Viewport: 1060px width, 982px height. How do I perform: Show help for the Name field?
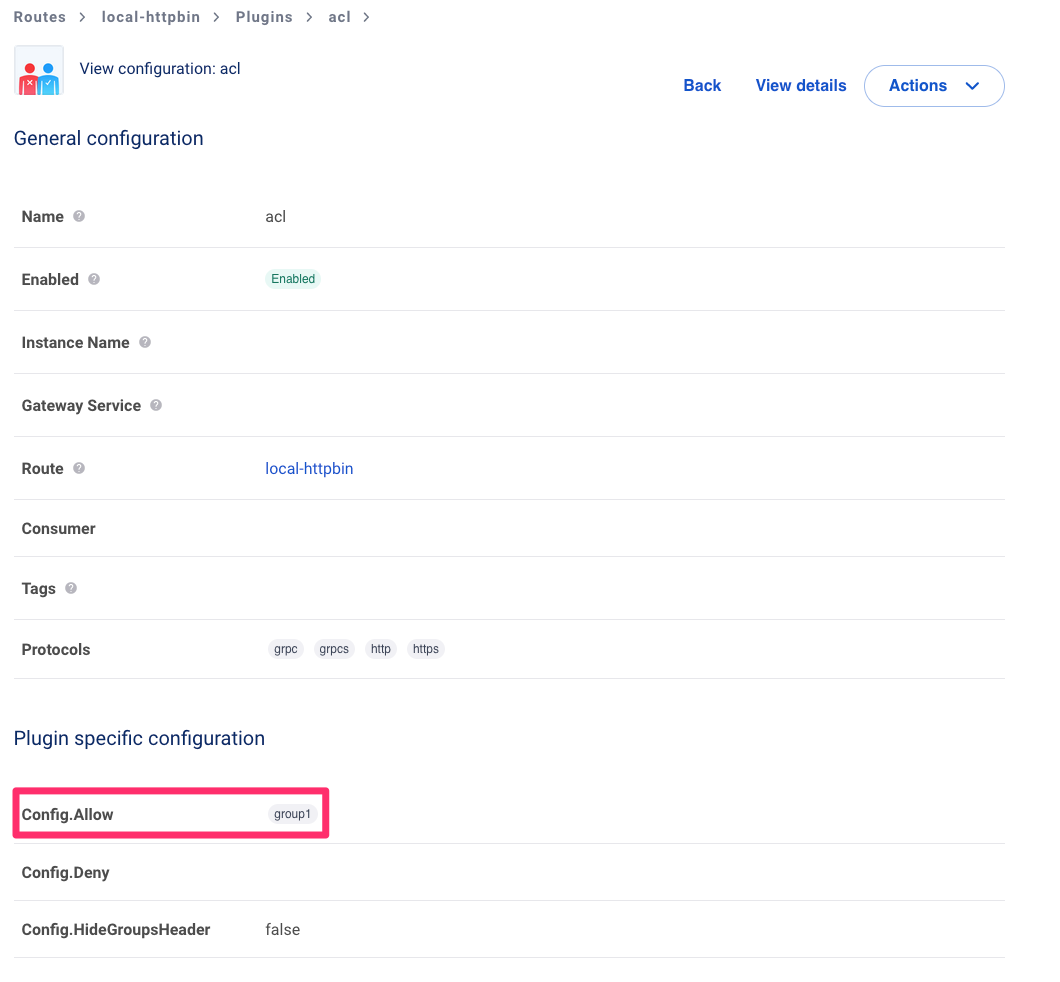[x=79, y=216]
